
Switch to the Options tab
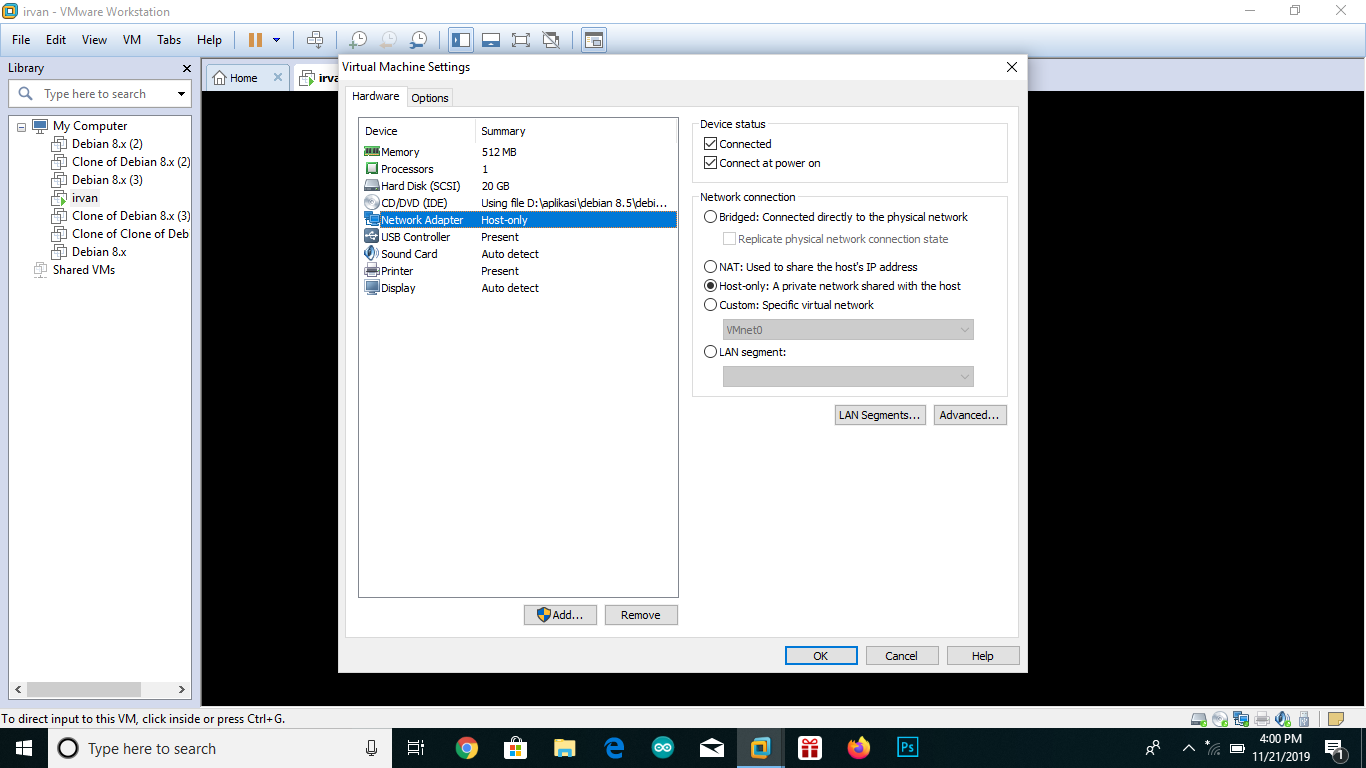[430, 98]
